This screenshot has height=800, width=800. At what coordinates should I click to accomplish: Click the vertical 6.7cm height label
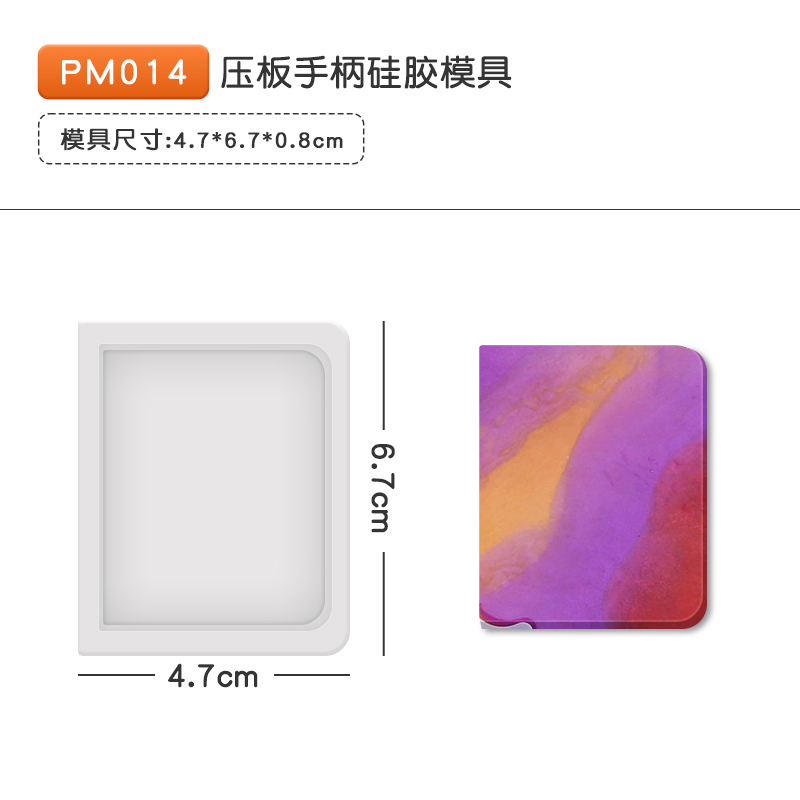click(383, 488)
